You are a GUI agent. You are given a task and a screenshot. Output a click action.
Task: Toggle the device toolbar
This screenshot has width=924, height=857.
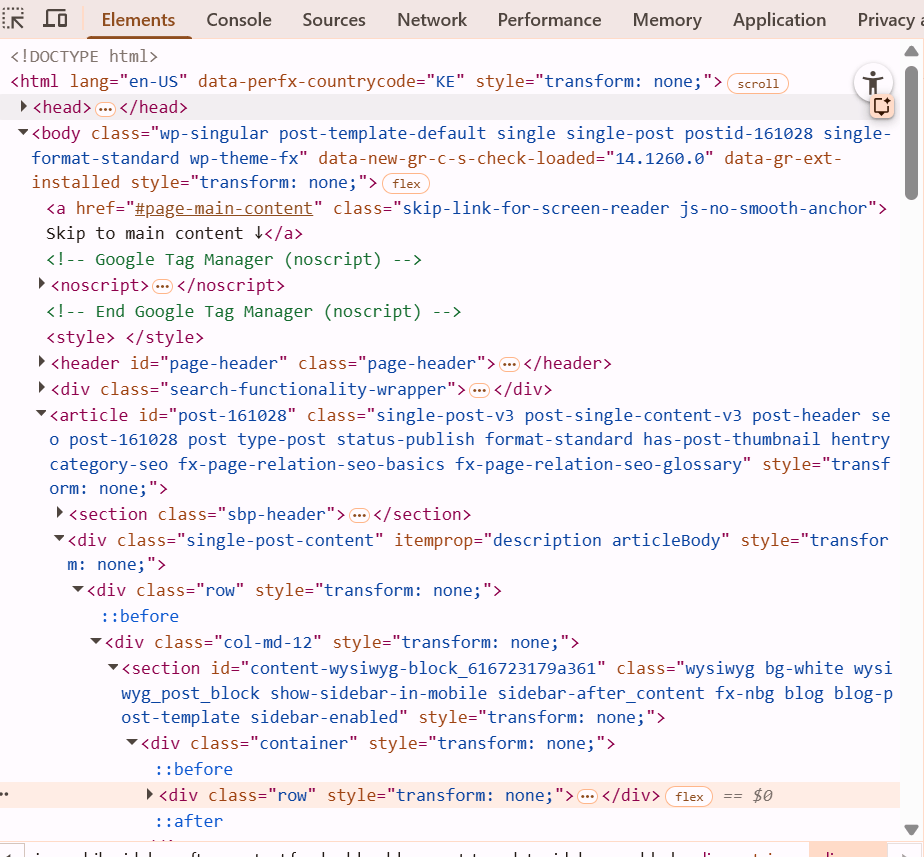55,18
